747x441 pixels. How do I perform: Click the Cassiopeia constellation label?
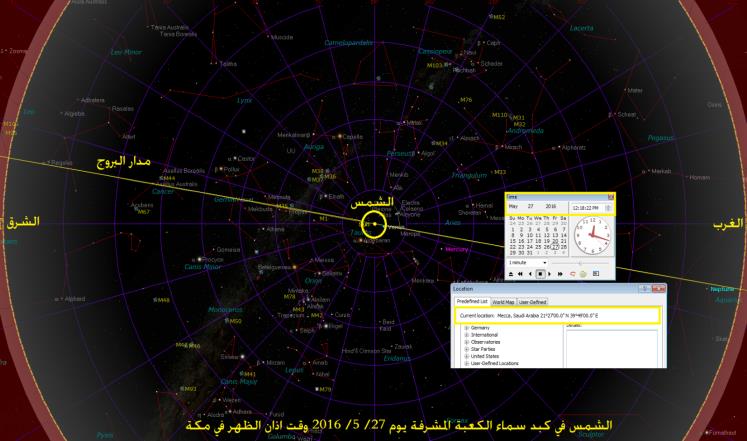coord(435,51)
